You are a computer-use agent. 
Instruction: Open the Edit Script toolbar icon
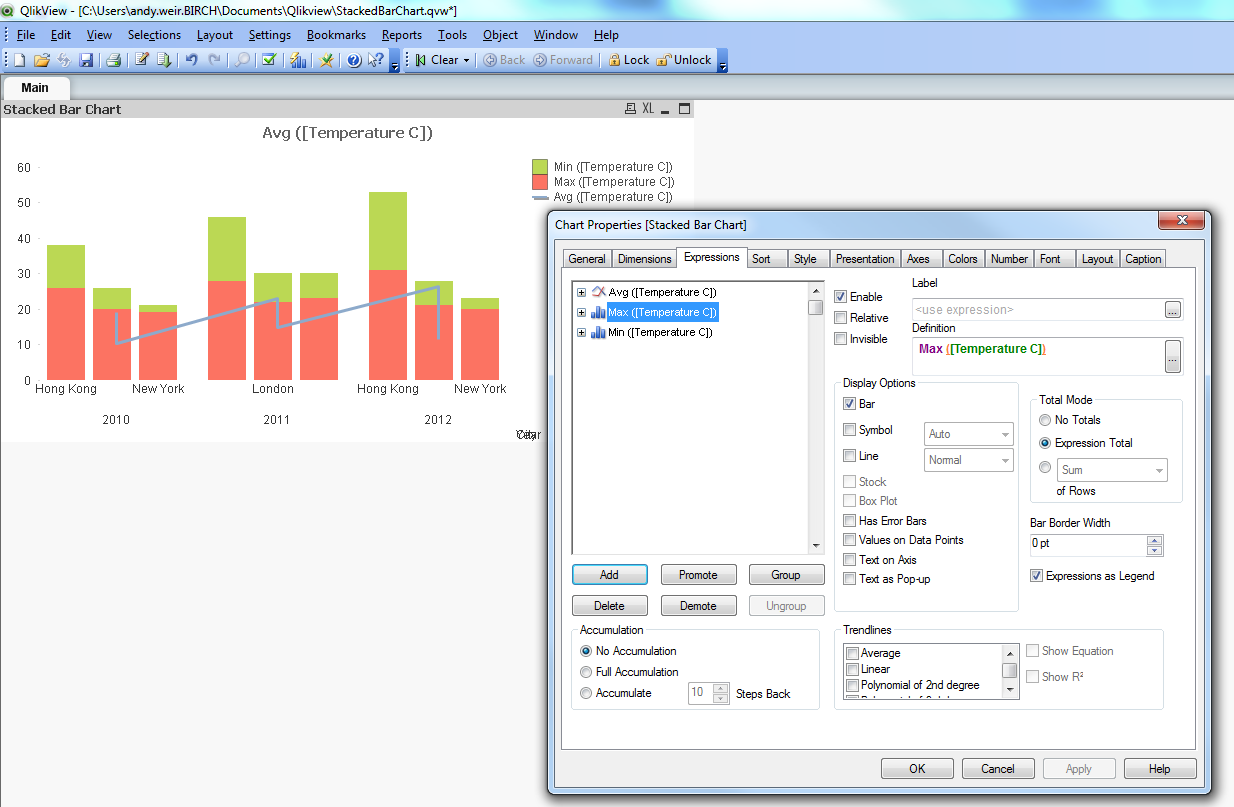142,60
